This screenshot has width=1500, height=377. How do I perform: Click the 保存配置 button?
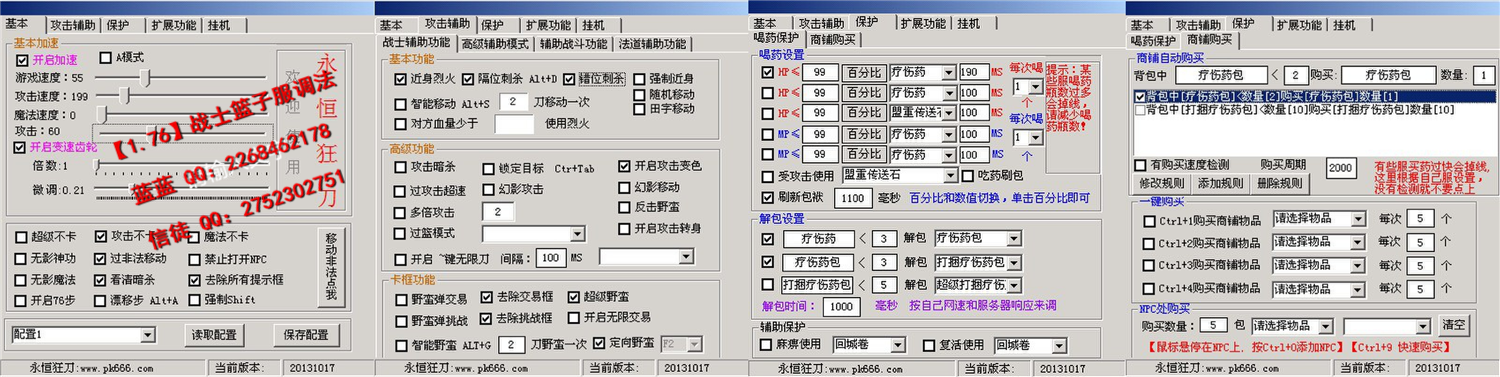306,335
